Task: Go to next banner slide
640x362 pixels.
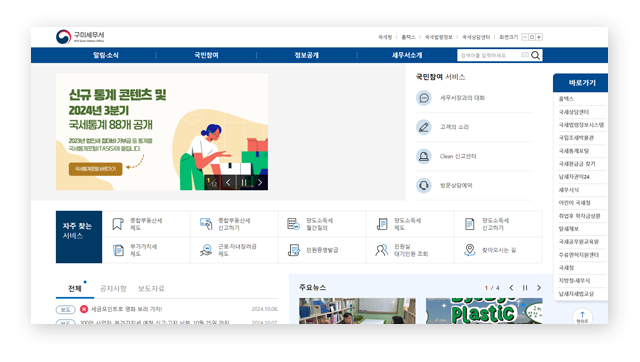Action: [x=260, y=182]
